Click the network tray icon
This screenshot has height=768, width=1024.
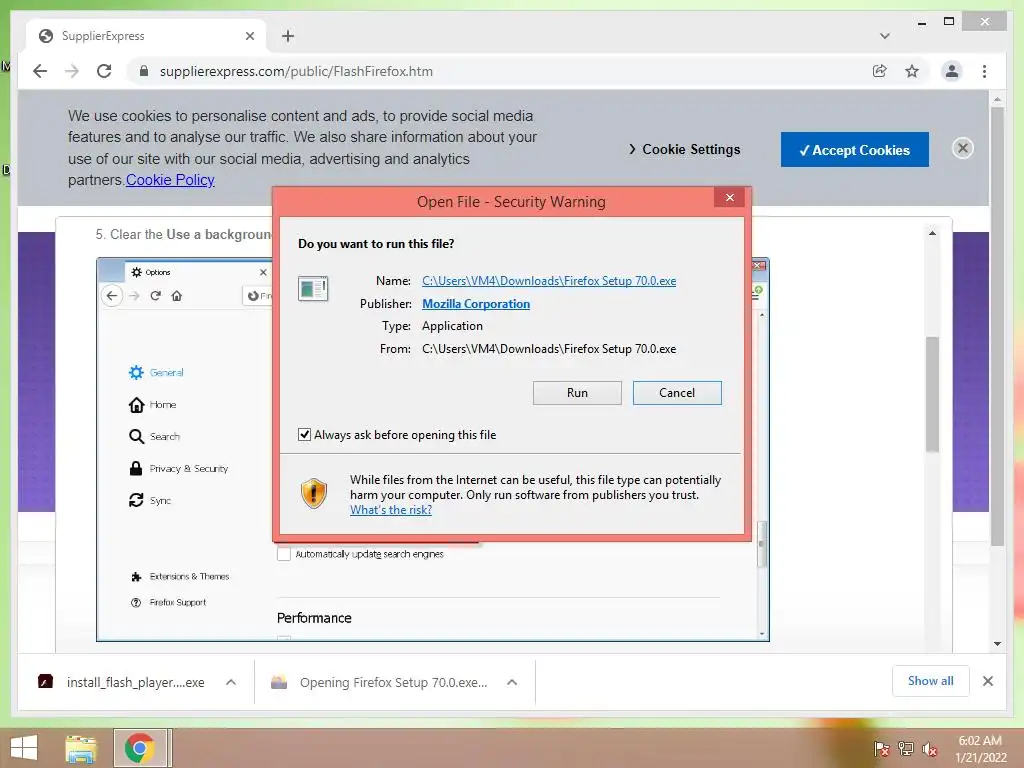click(x=906, y=749)
